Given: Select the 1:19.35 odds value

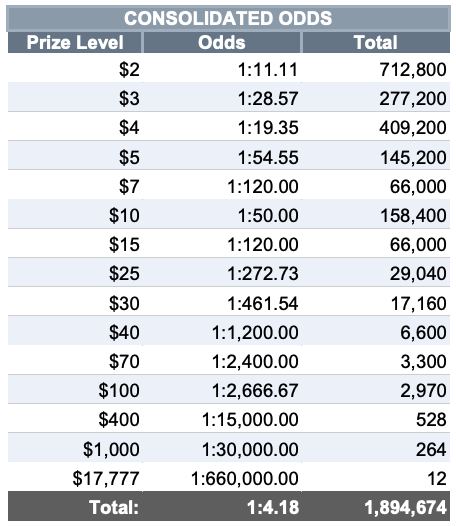Looking at the screenshot, I should (268, 128).
